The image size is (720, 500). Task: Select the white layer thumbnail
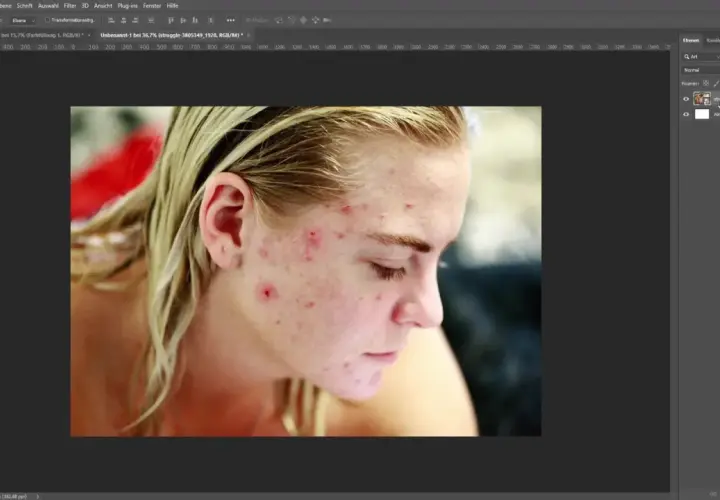(702, 114)
